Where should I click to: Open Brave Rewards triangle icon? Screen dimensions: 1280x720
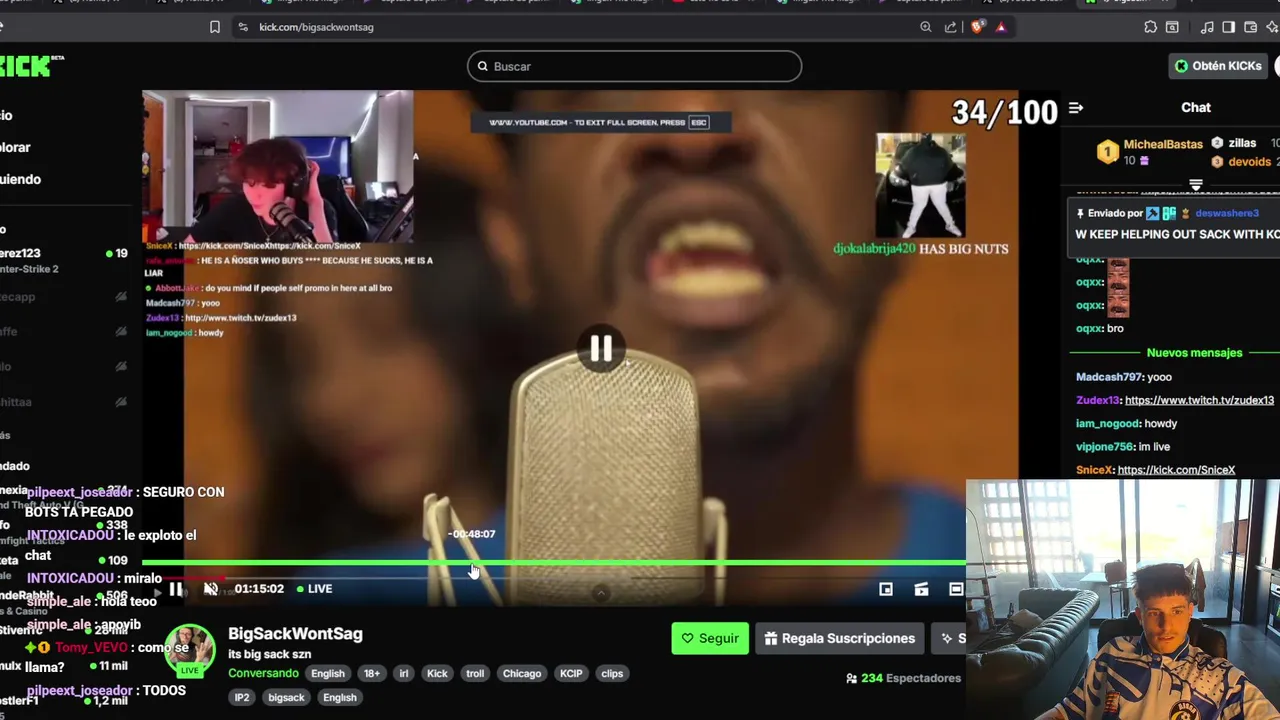pyautogui.click(x=1001, y=27)
